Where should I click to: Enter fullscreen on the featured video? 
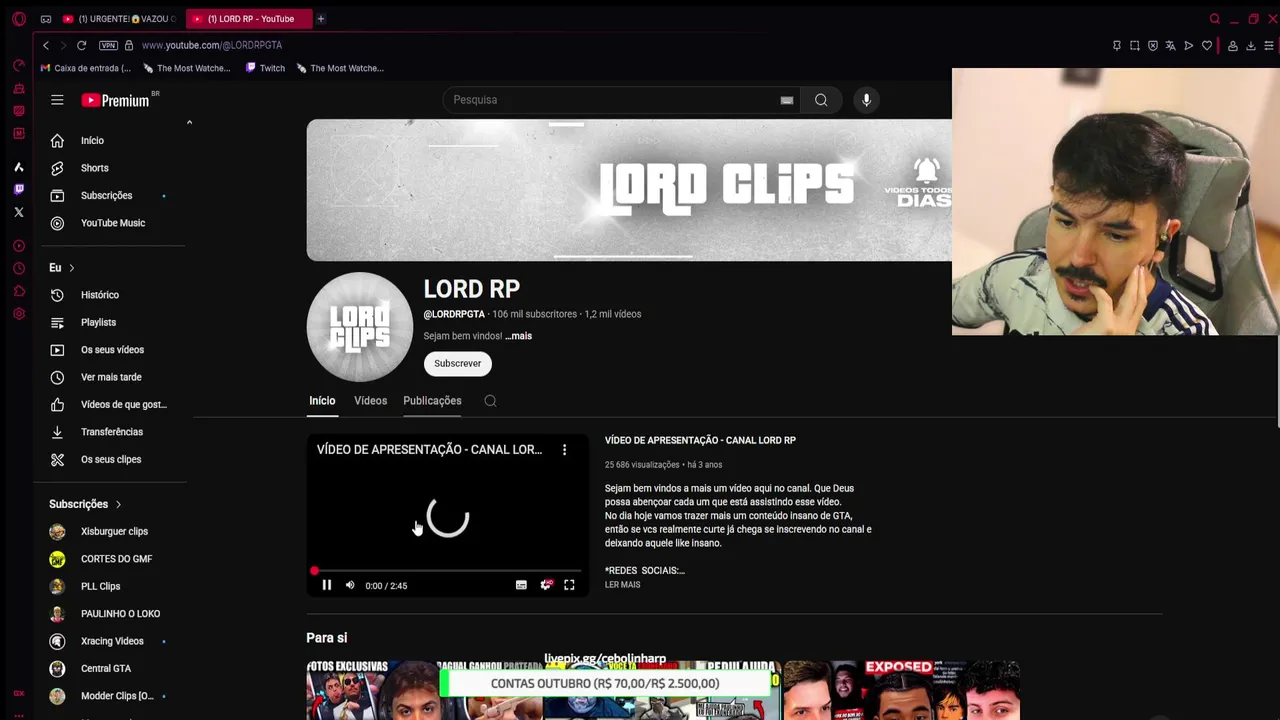pos(569,585)
